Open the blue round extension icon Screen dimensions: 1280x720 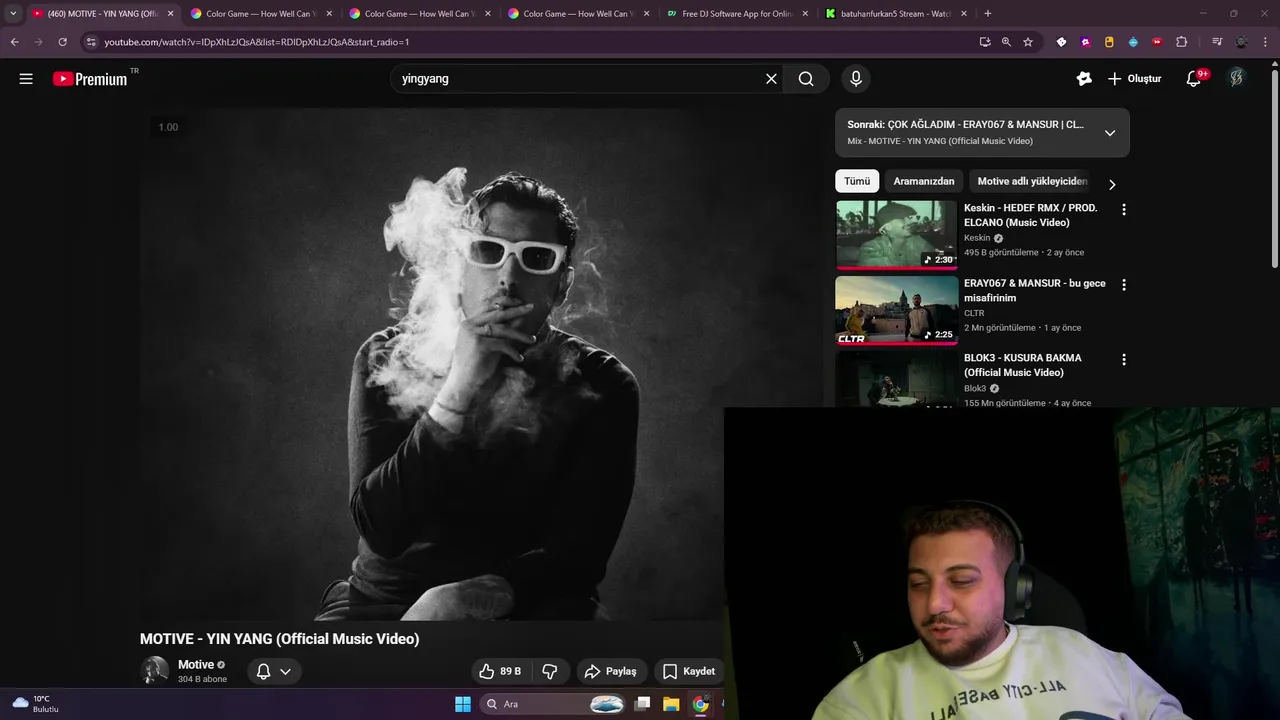tap(1133, 42)
